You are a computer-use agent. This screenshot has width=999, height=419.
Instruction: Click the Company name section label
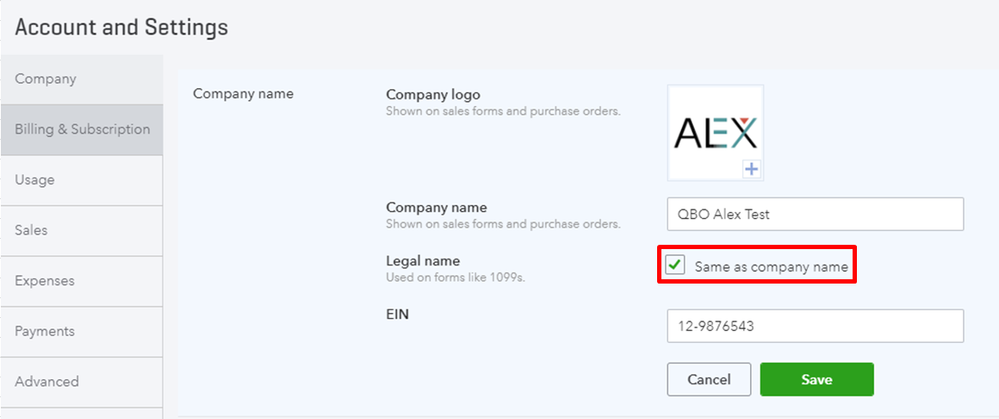(x=243, y=94)
